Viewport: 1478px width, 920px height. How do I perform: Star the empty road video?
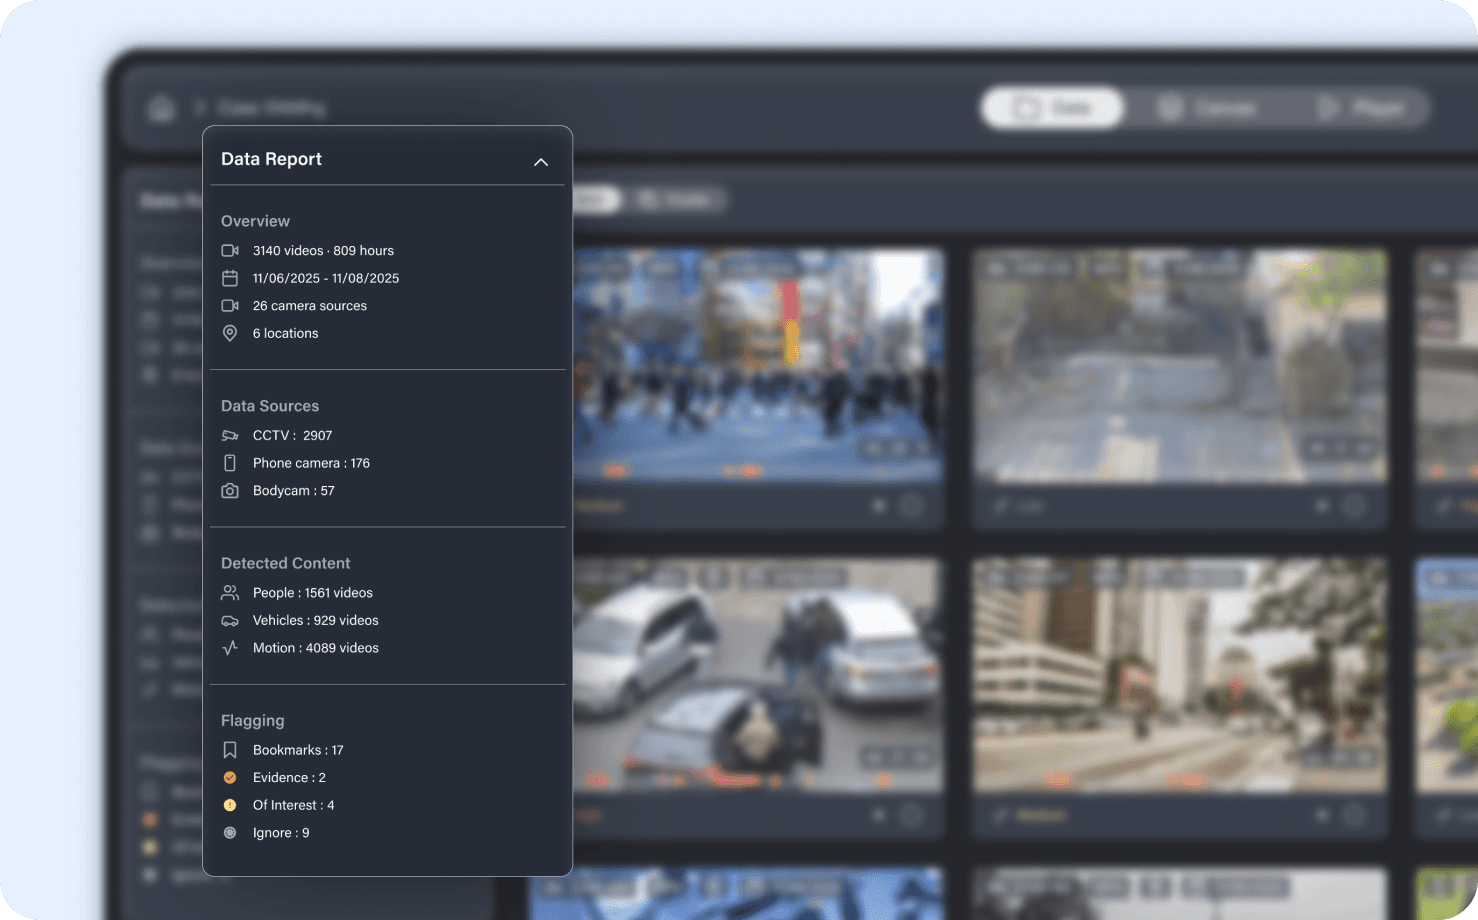pyautogui.click(x=1322, y=507)
